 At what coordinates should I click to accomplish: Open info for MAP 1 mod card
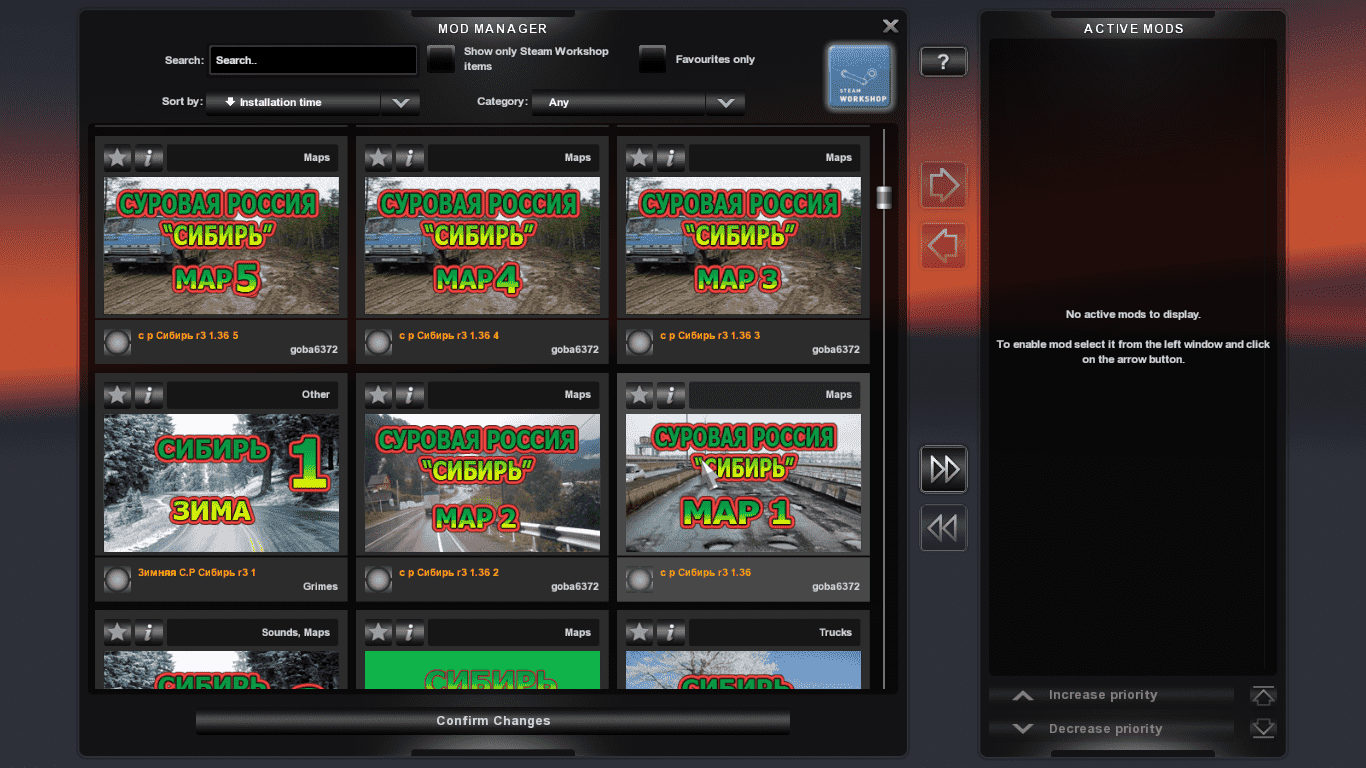coord(670,394)
